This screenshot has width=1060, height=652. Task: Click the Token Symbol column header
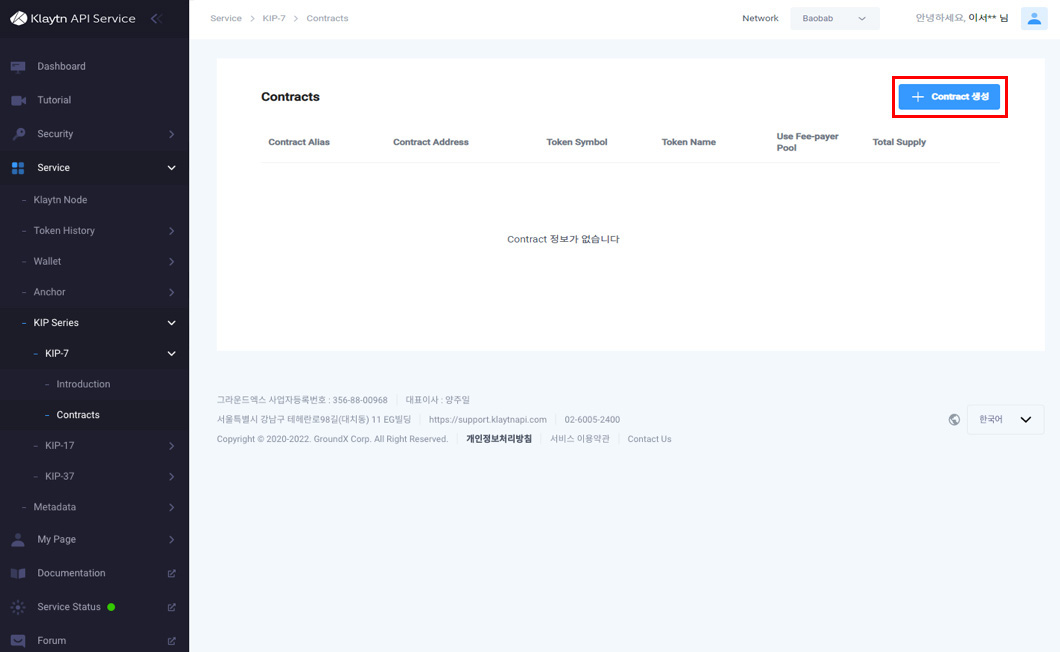577,142
